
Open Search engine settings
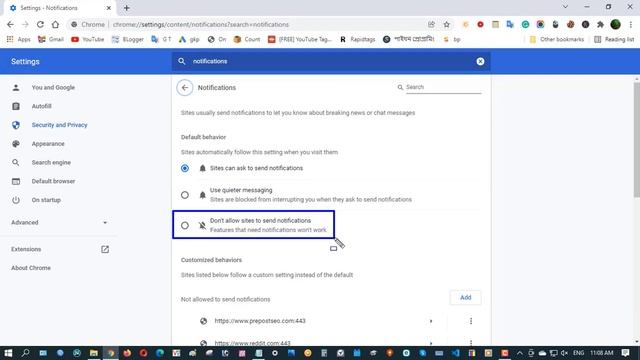51,162
